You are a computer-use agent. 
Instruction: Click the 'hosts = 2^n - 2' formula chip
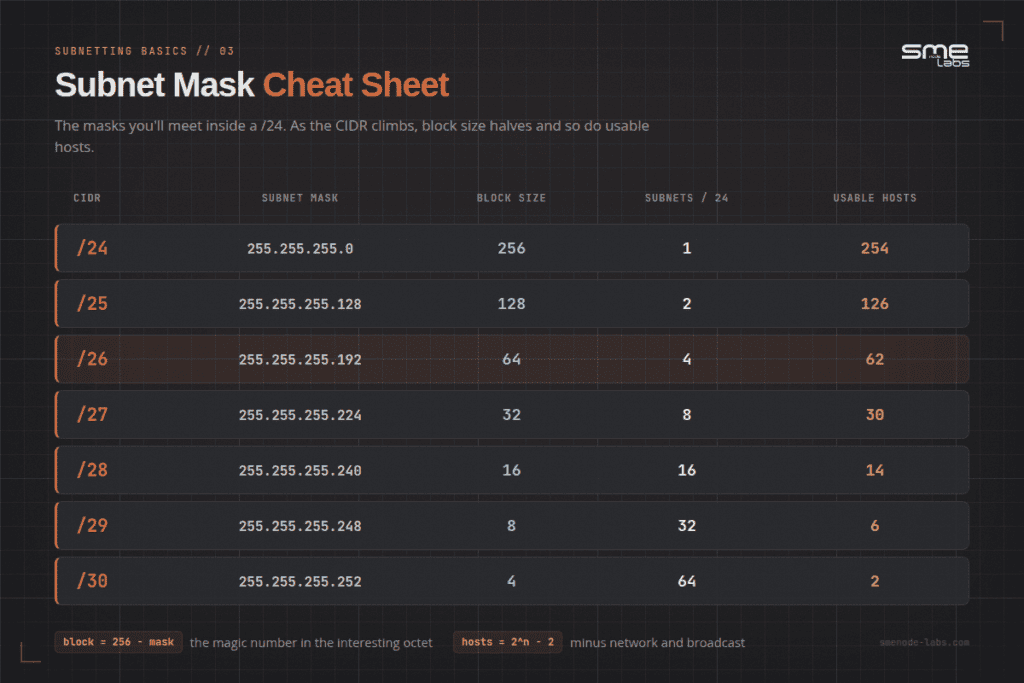tap(507, 642)
